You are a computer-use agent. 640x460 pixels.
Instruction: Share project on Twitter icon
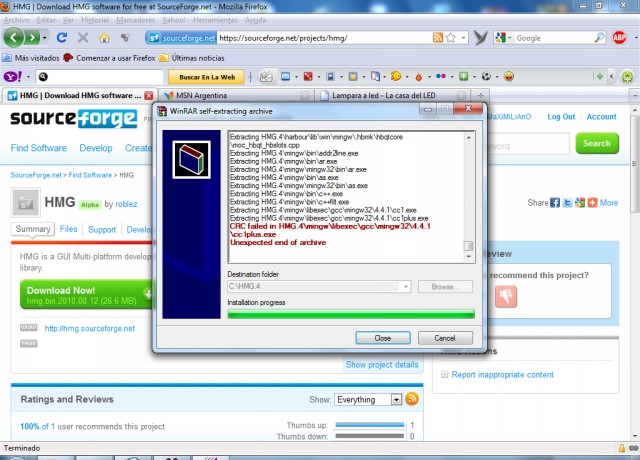(x=567, y=203)
